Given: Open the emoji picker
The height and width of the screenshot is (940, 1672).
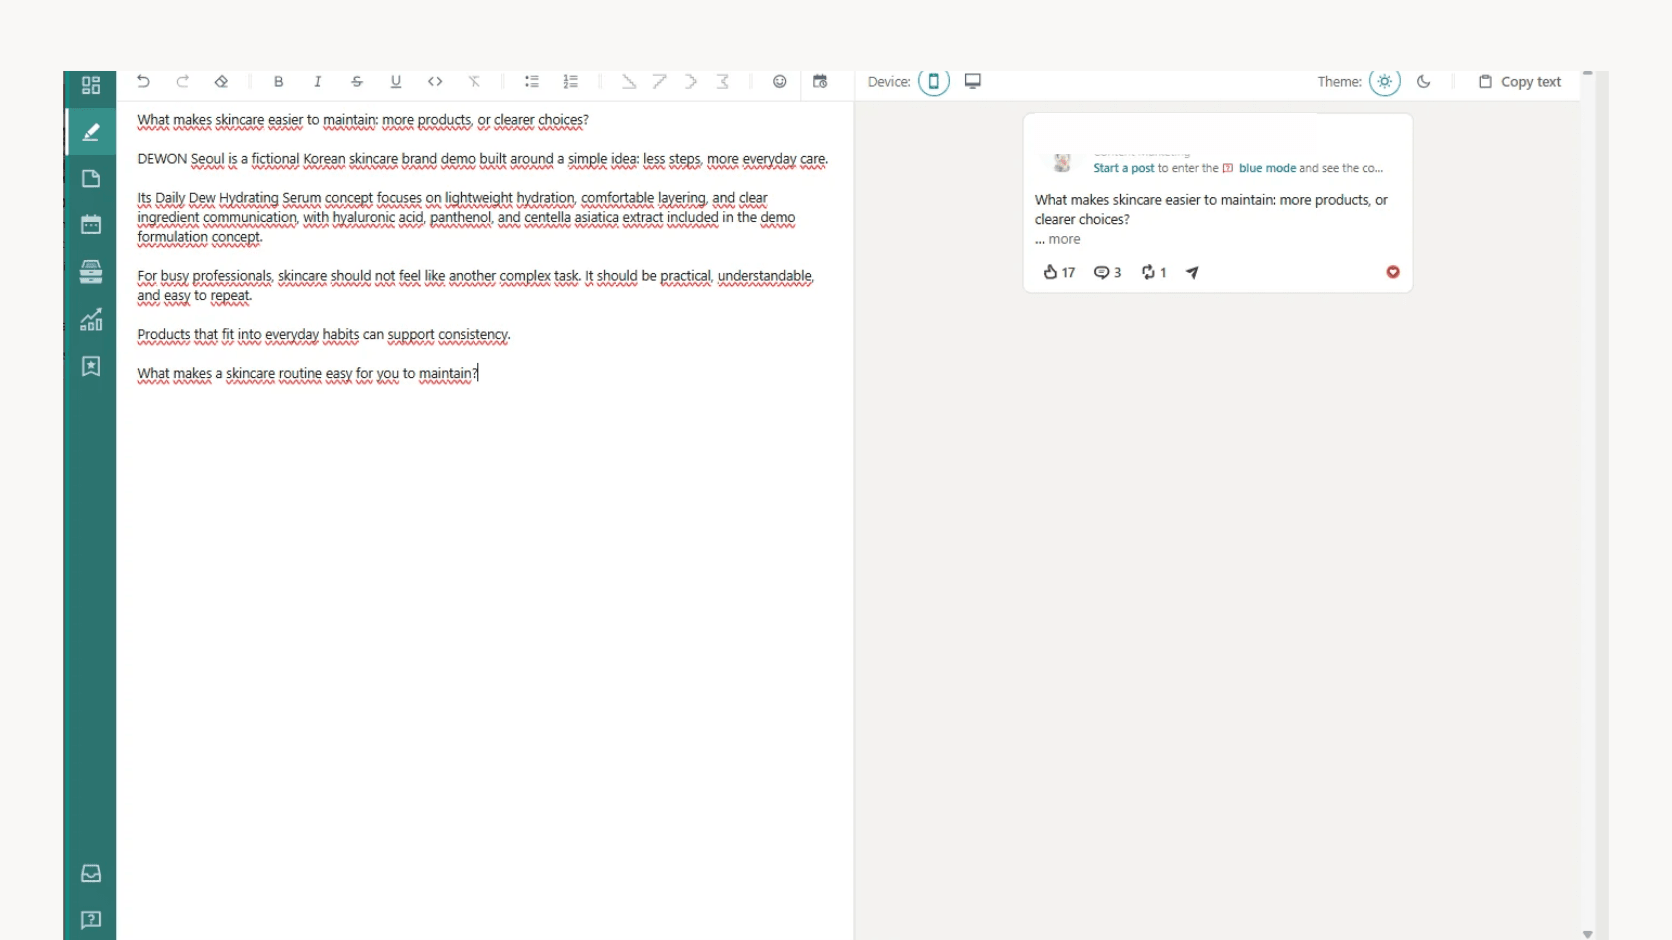Looking at the screenshot, I should 780,82.
